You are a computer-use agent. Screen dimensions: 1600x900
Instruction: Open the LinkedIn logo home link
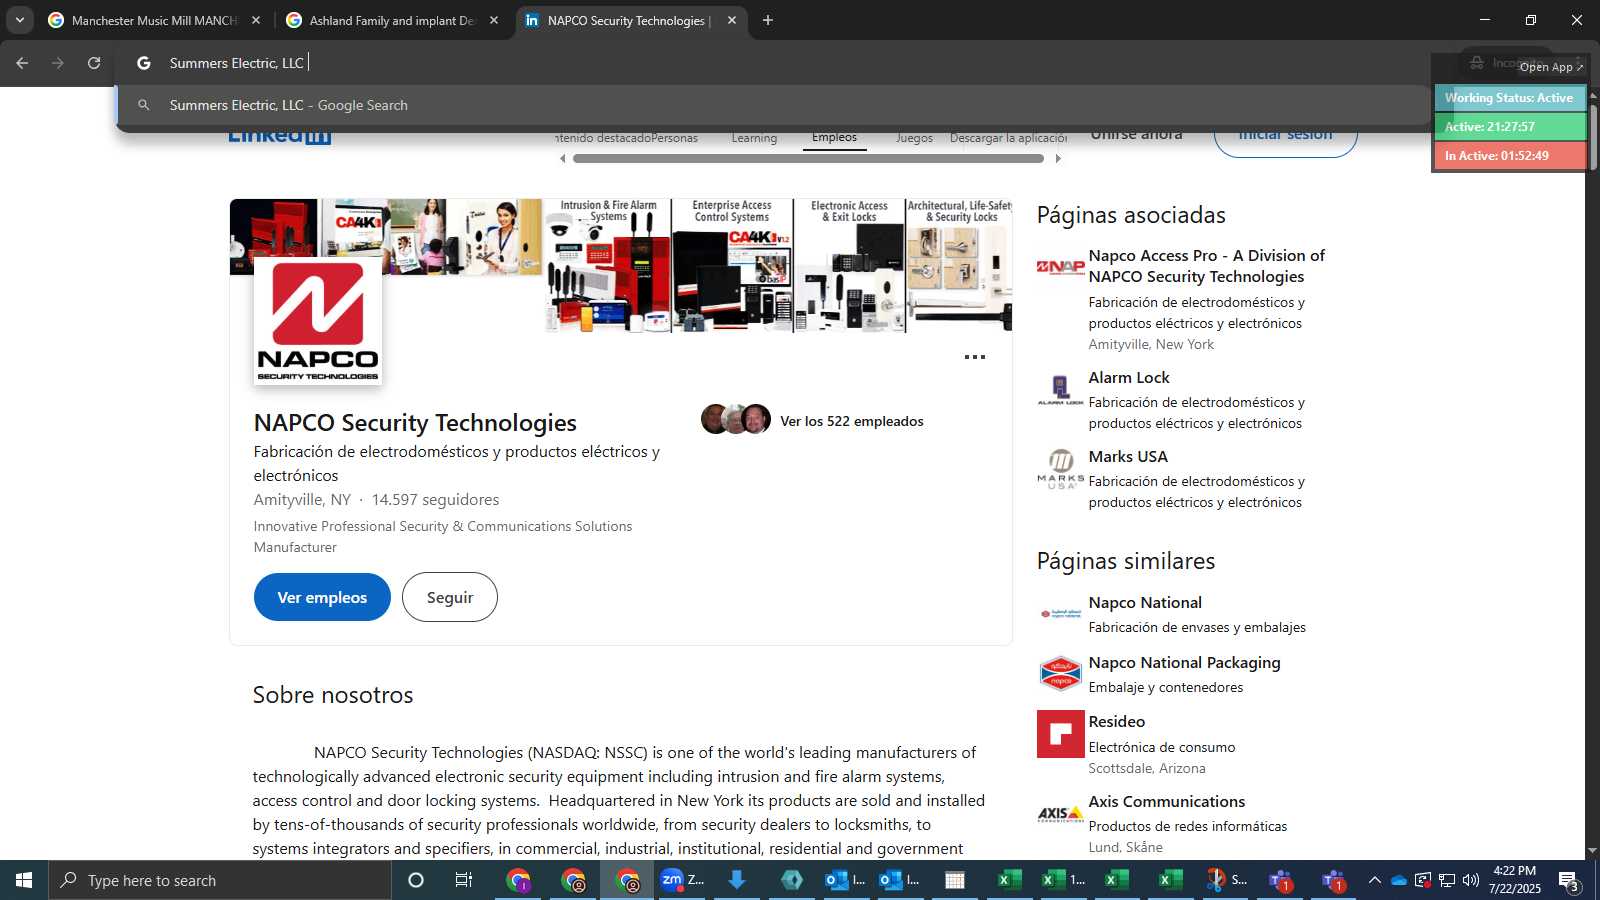[x=279, y=135]
